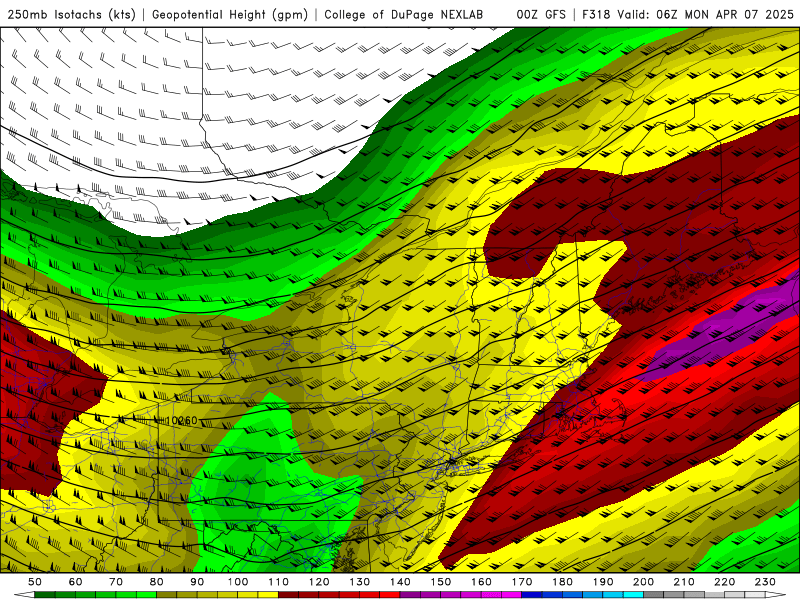Click the 110 value on the color scale
The height and width of the screenshot is (600, 800).
click(x=279, y=582)
